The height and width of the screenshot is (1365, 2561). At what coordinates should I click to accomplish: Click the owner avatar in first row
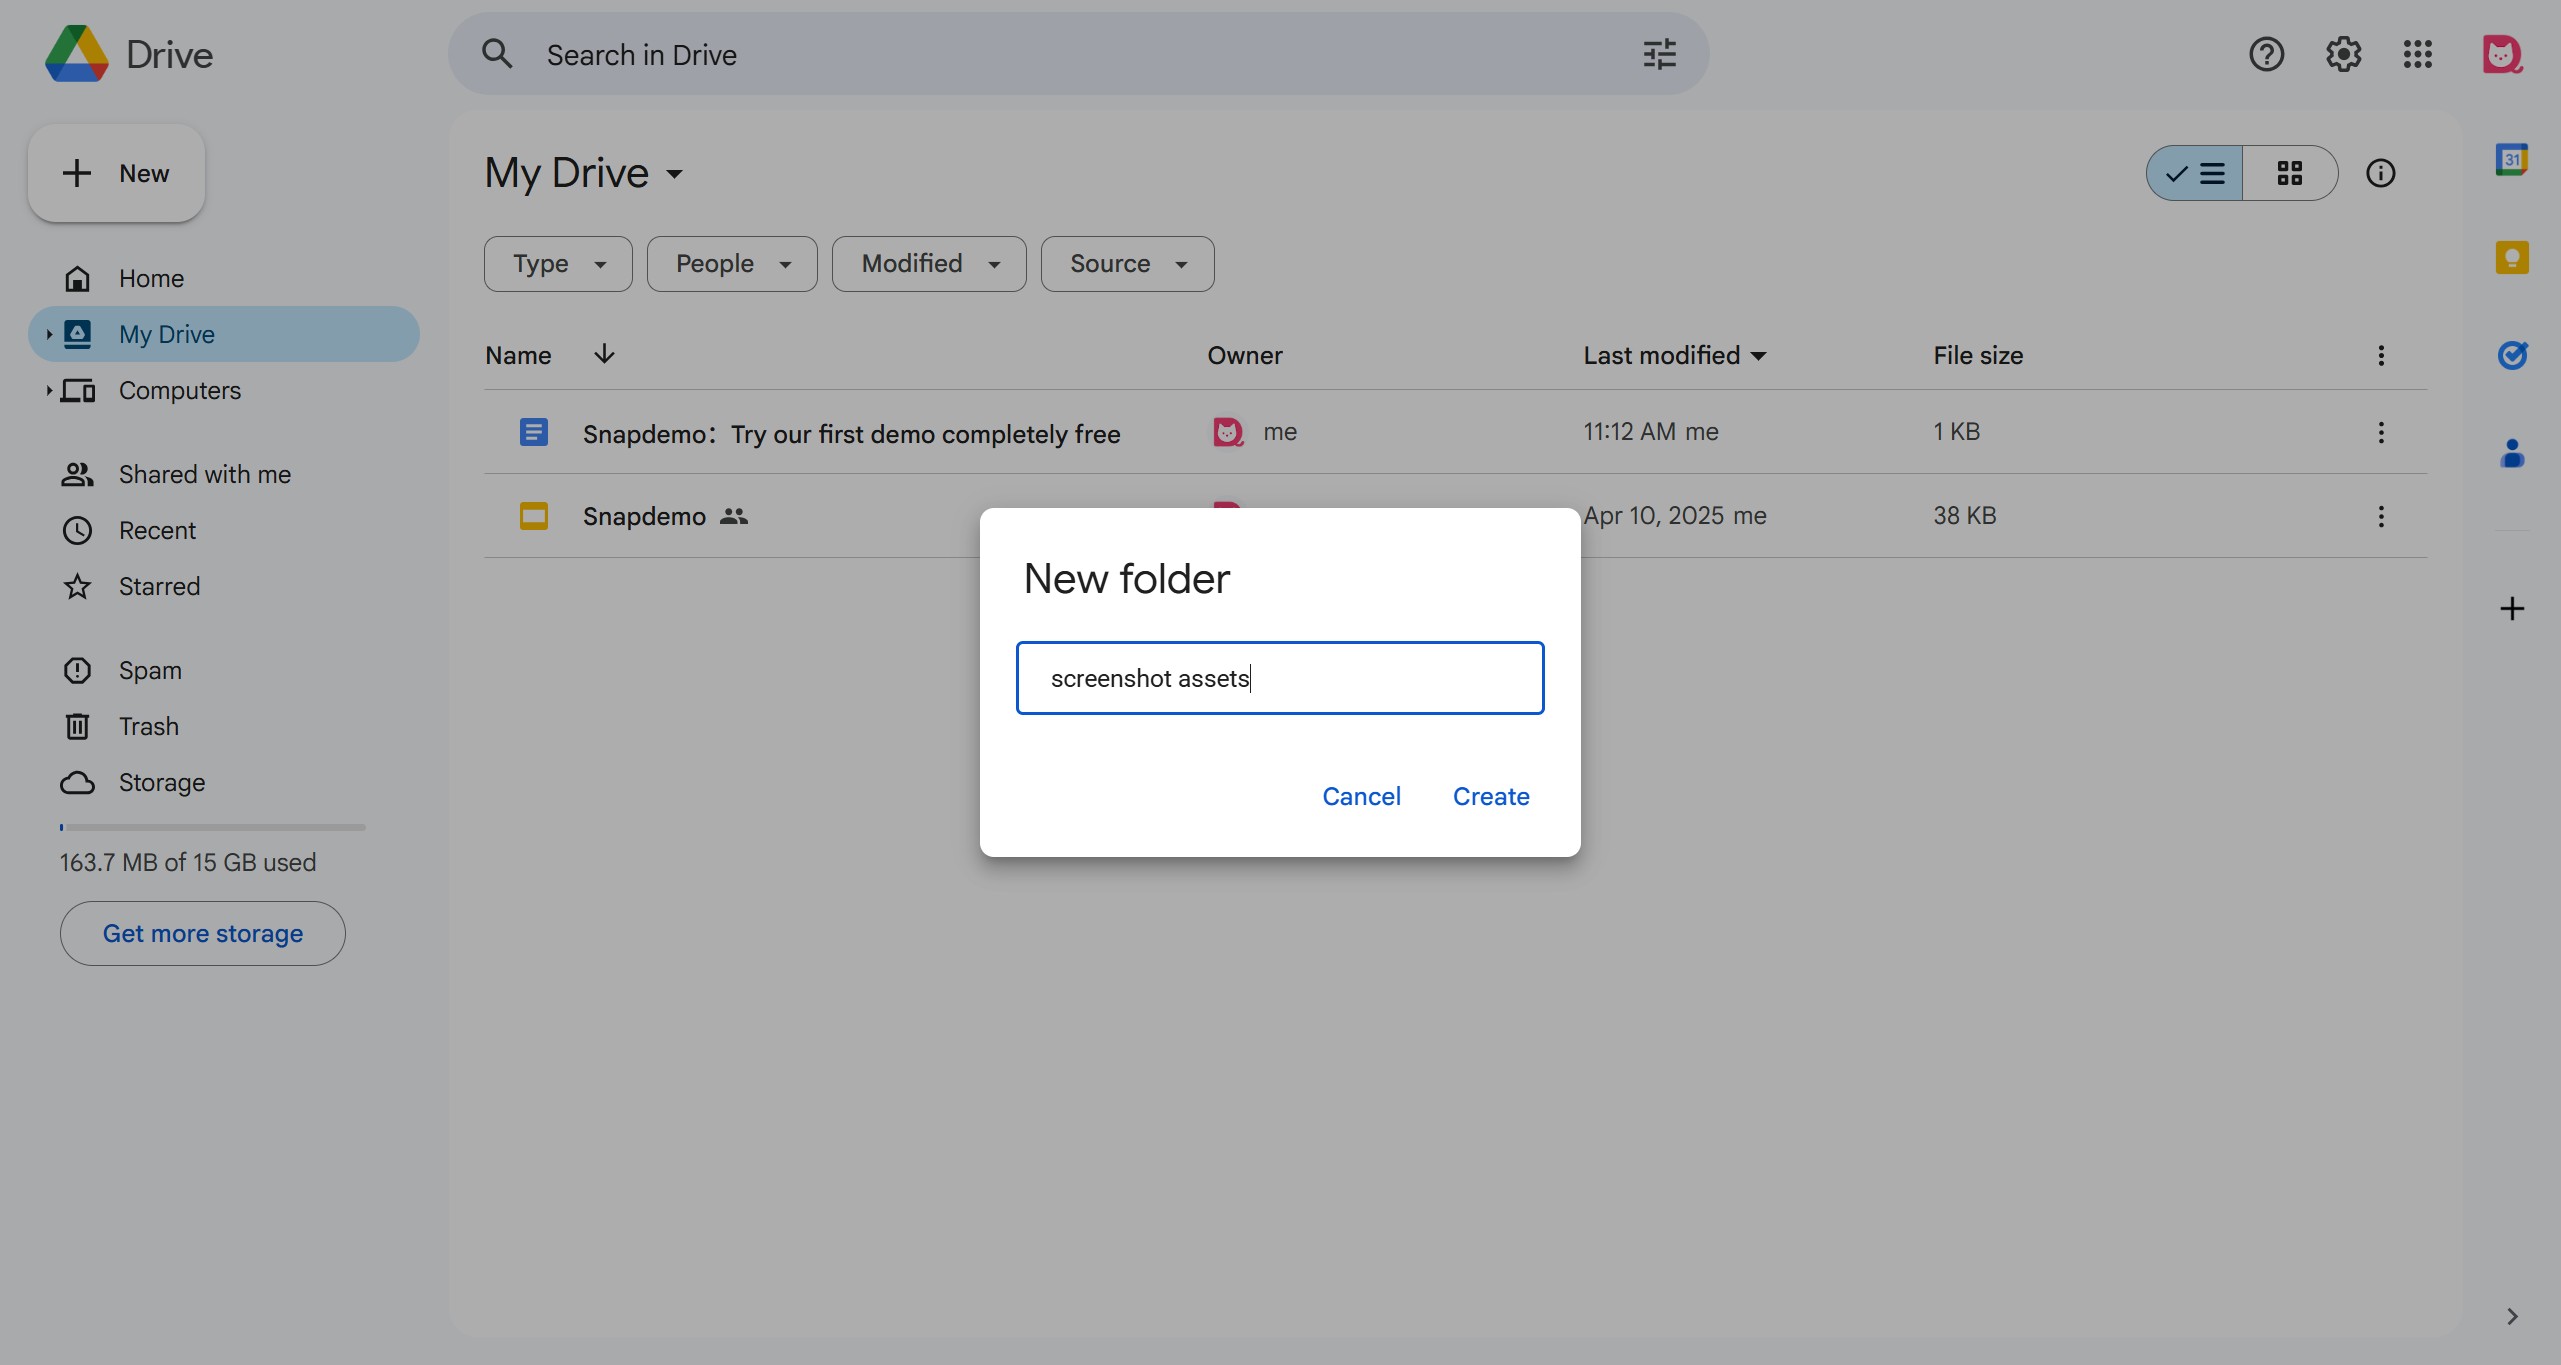click(x=1228, y=432)
